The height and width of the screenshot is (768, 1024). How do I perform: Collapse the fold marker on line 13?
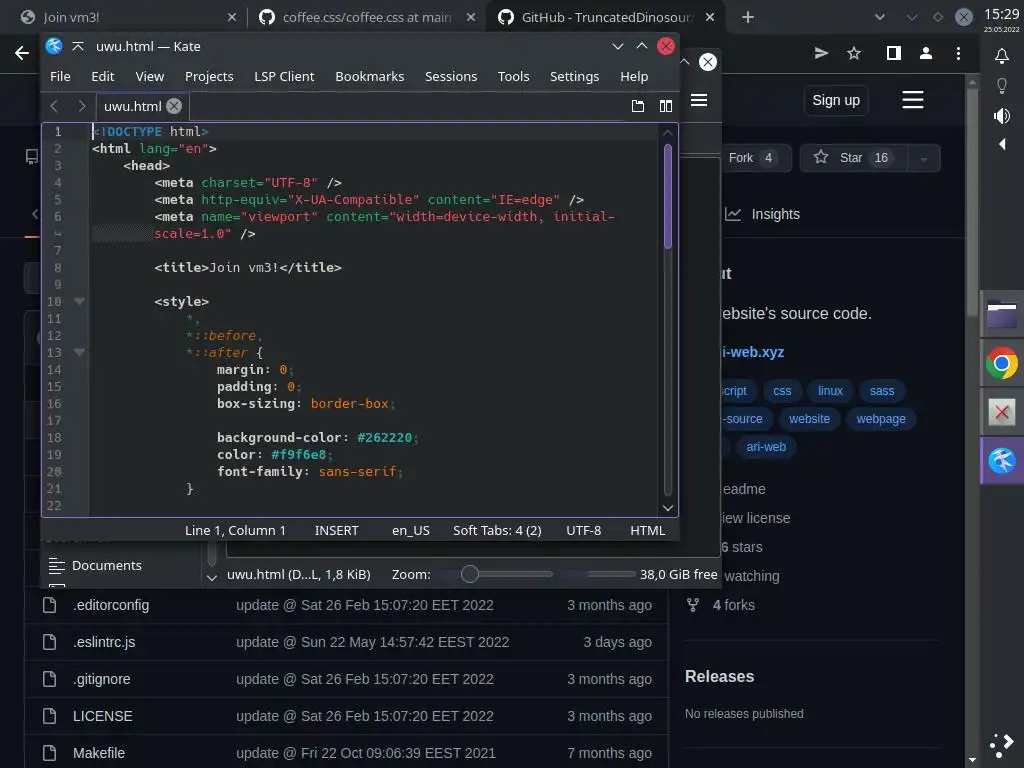pos(79,352)
